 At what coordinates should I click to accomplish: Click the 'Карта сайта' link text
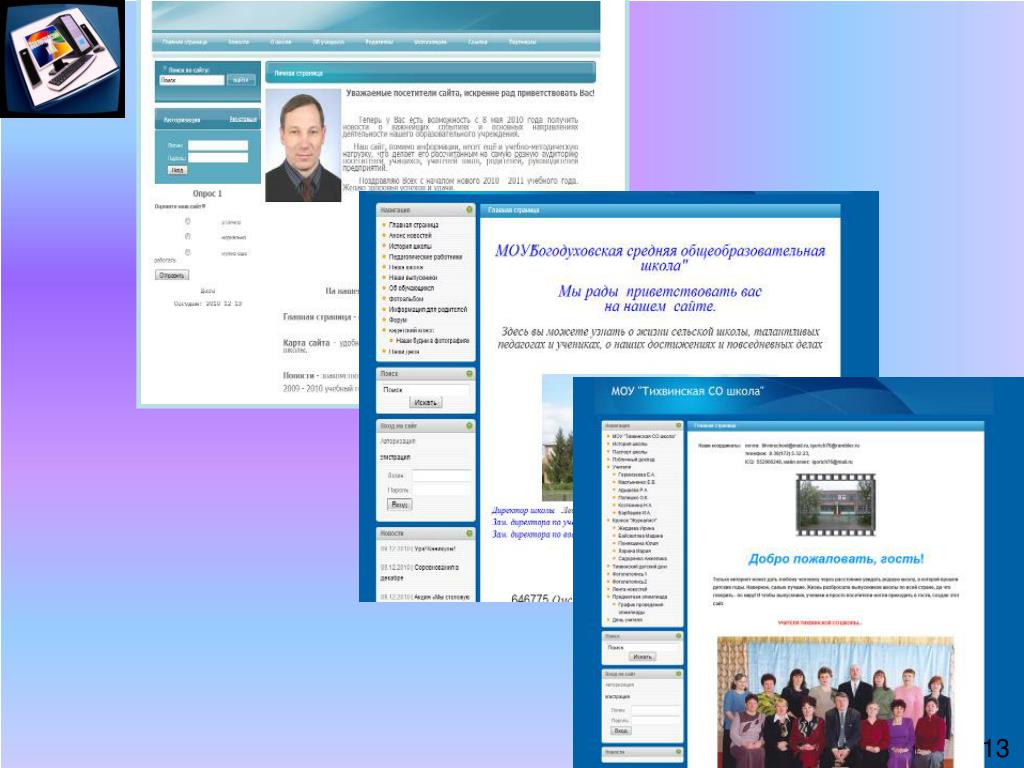click(x=306, y=343)
